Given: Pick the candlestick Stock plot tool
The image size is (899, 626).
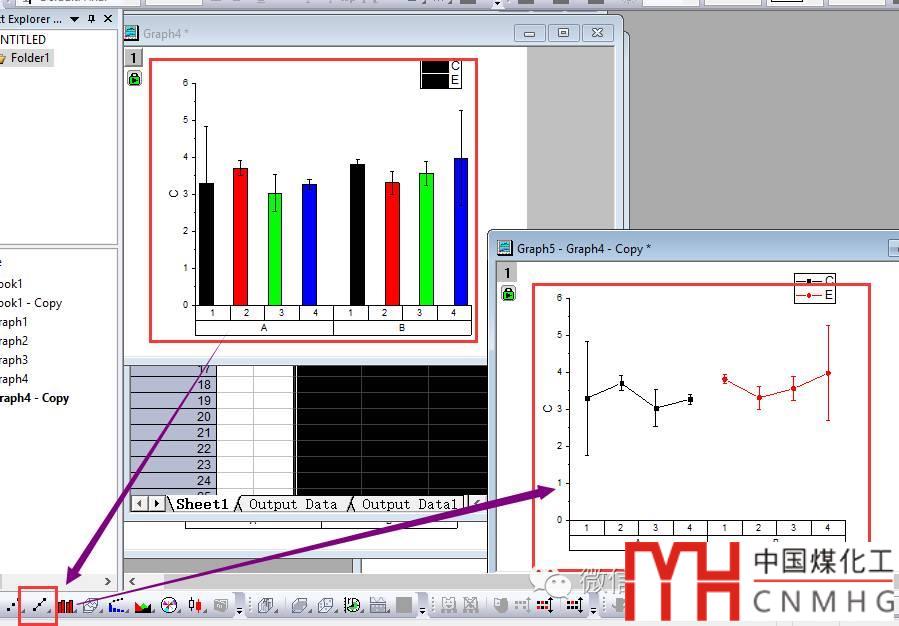Looking at the screenshot, I should [x=196, y=605].
